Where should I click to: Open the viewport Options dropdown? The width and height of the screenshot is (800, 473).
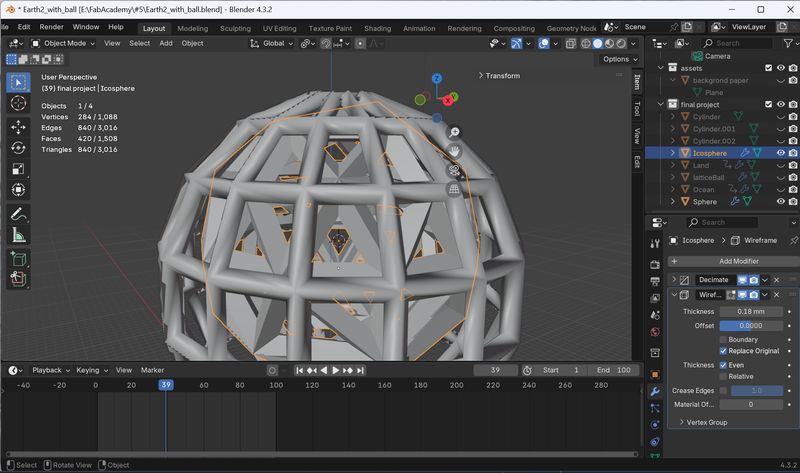point(620,59)
